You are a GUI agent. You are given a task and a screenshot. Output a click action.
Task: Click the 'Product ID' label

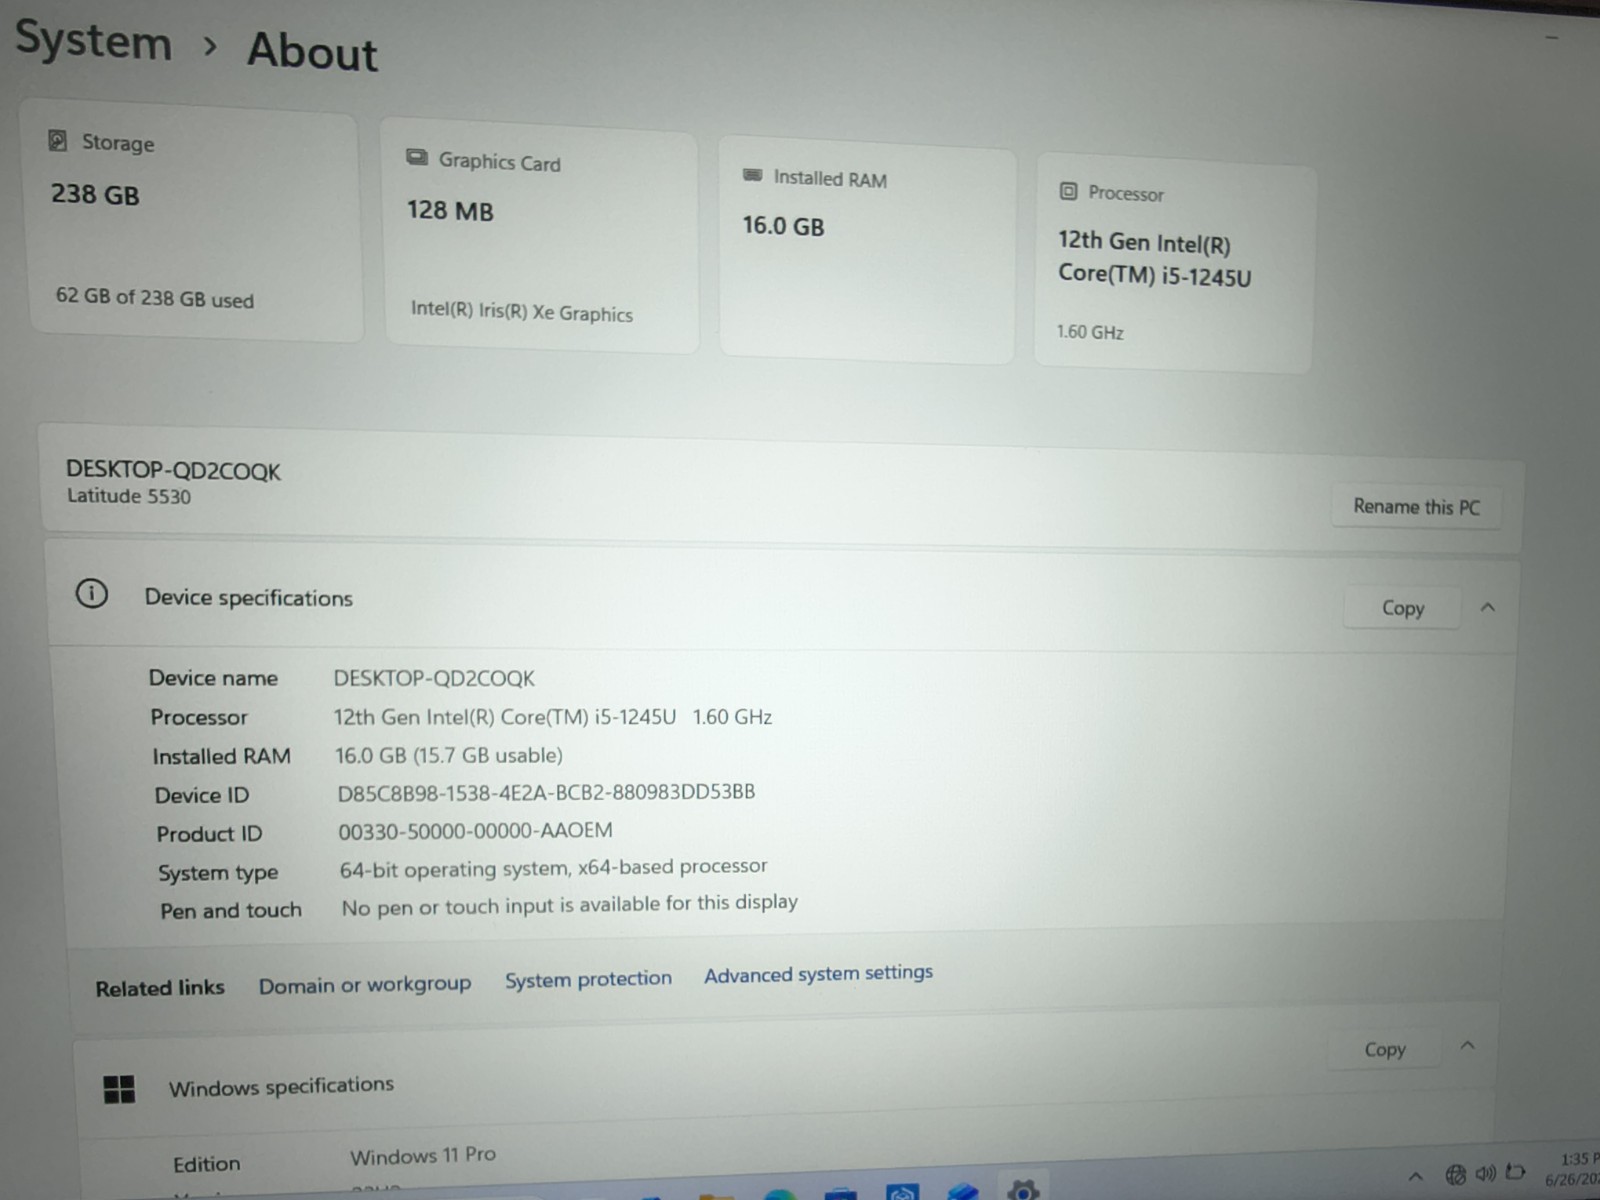209,834
